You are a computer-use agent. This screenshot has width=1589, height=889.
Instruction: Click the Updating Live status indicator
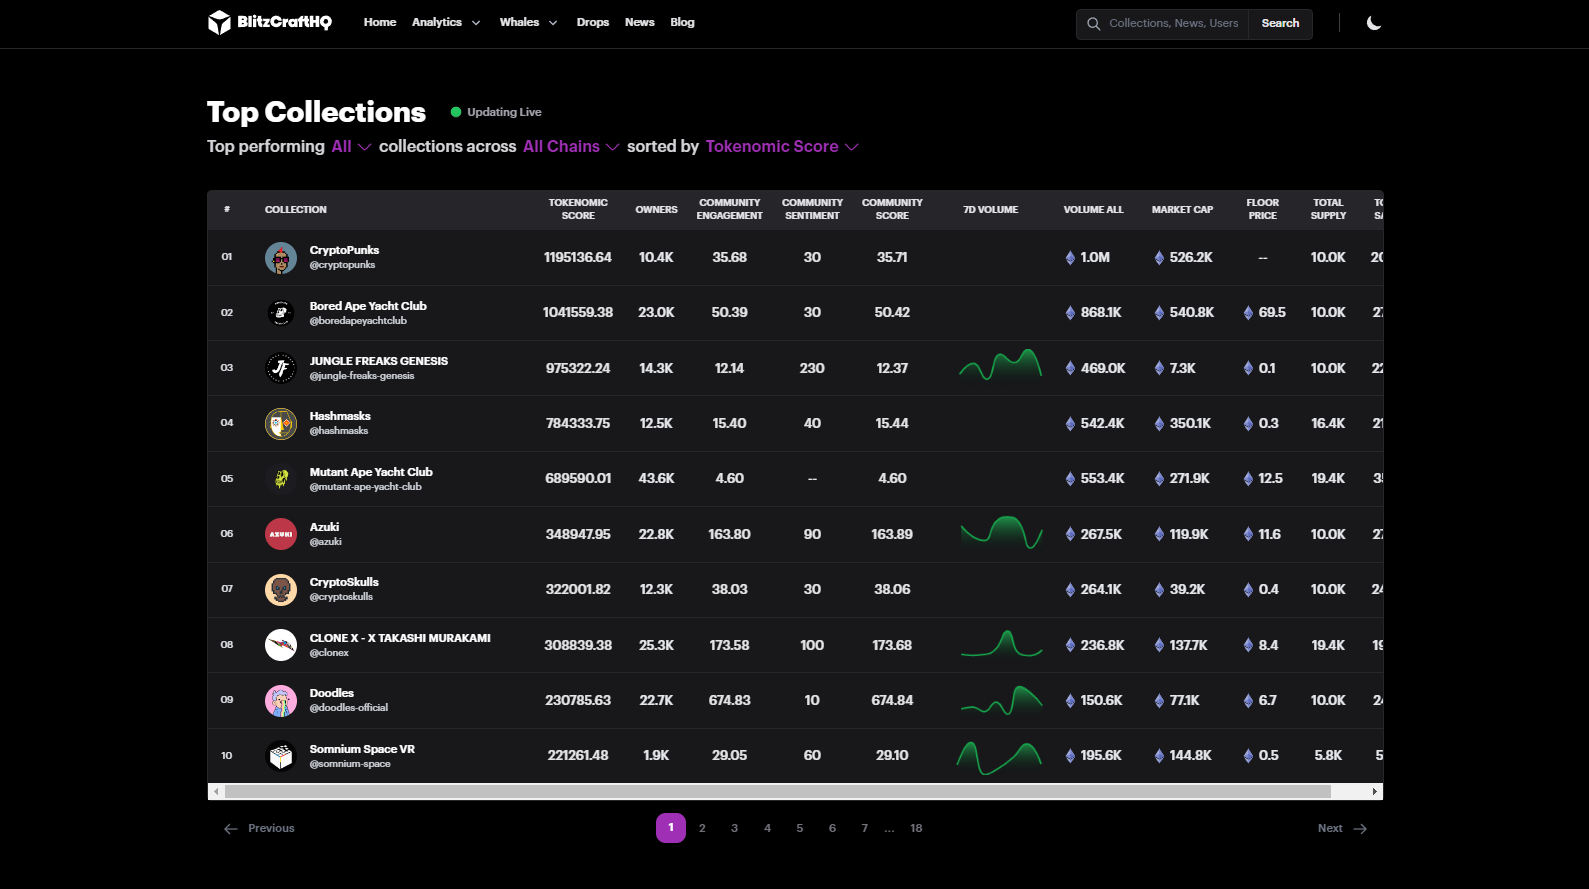pos(496,113)
